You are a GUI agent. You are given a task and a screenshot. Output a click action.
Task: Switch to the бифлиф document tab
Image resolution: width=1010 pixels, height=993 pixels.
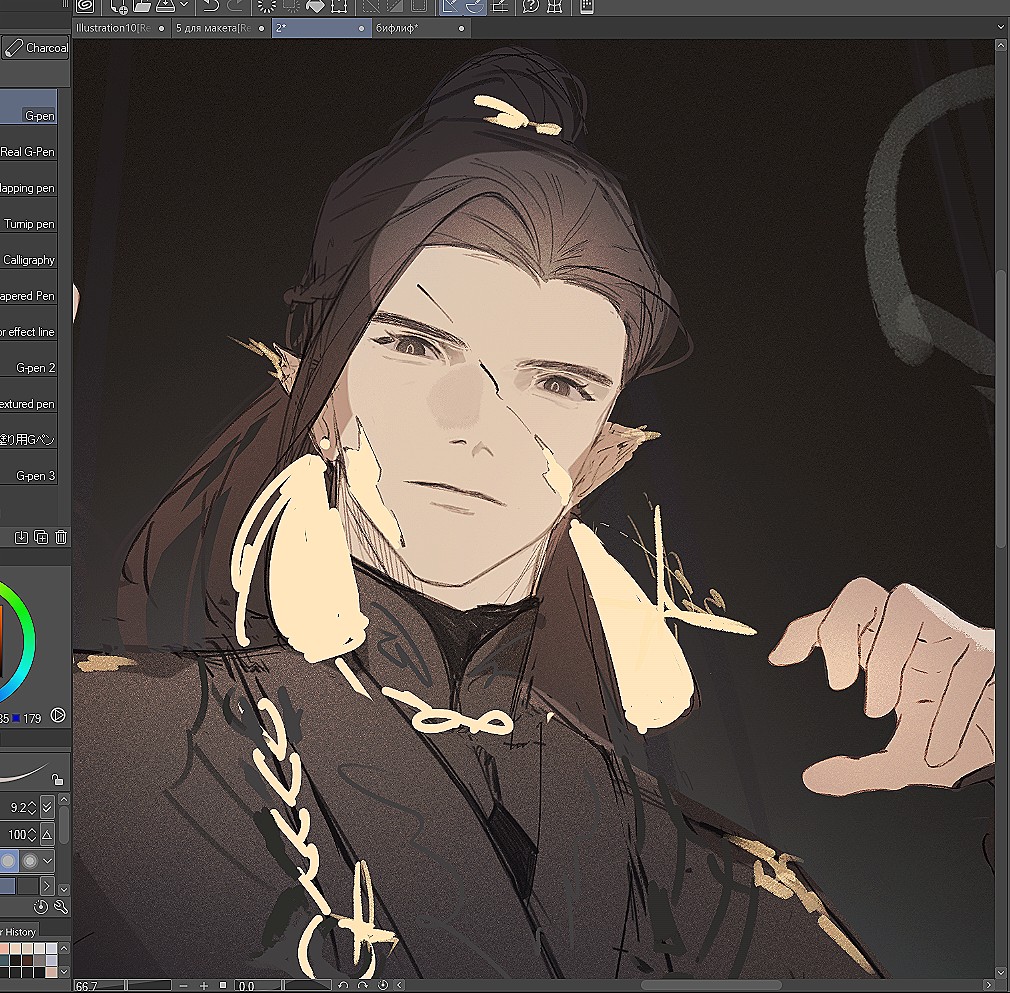pyautogui.click(x=398, y=28)
